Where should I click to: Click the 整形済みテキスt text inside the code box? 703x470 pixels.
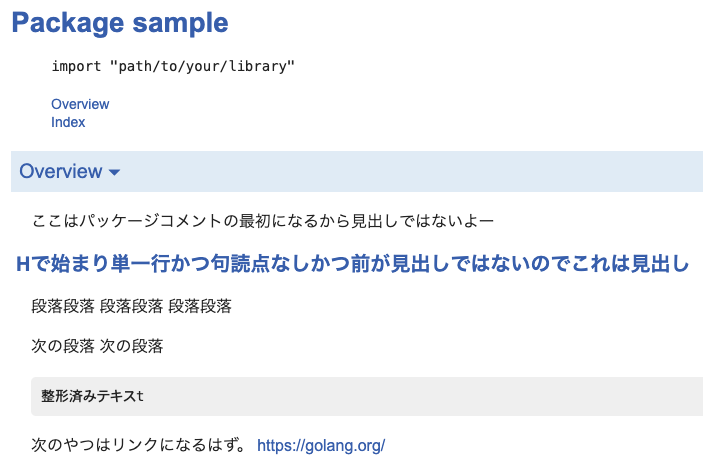tap(92, 396)
